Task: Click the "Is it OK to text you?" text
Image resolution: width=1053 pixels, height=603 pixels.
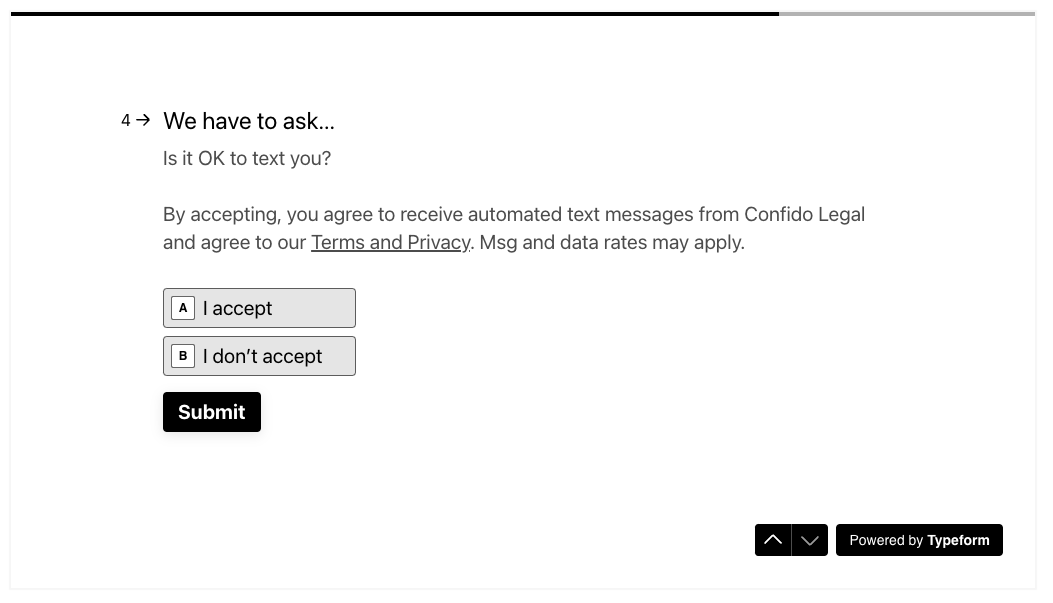Action: tap(247, 159)
